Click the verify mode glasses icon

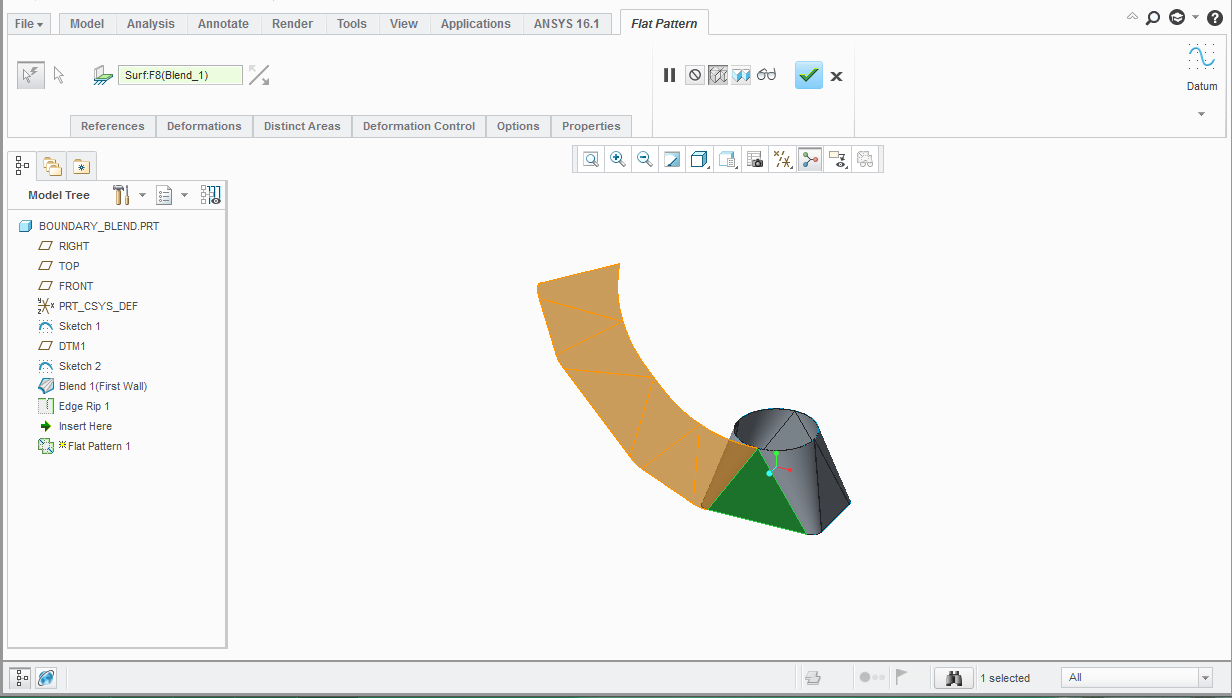pos(766,75)
